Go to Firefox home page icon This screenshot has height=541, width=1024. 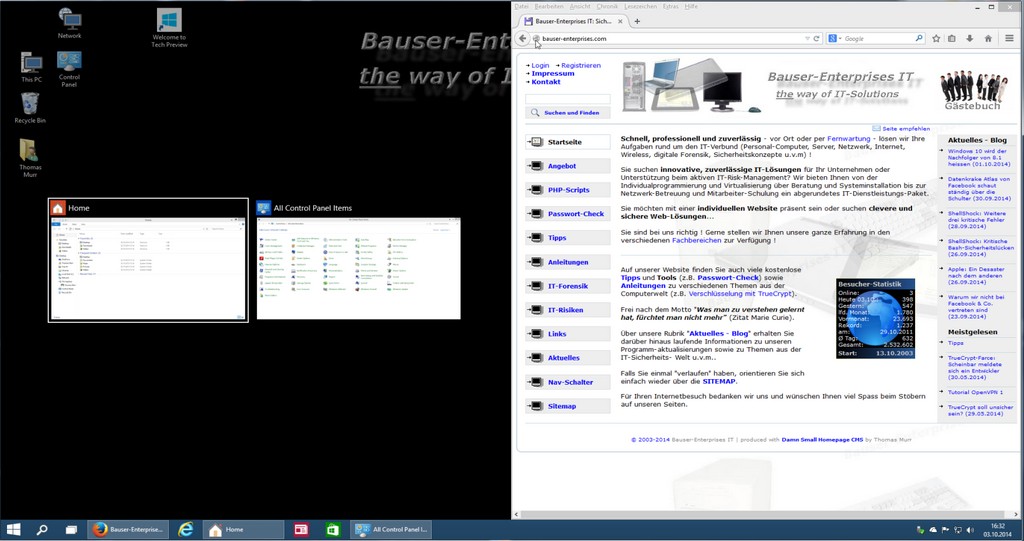(x=988, y=39)
